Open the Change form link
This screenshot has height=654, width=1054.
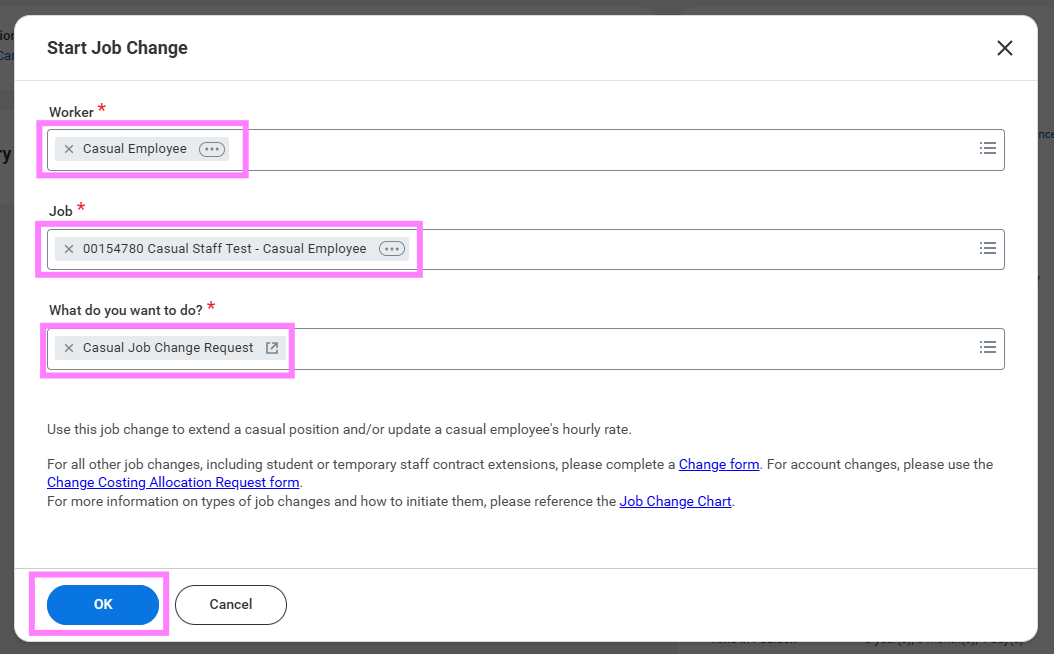point(719,464)
